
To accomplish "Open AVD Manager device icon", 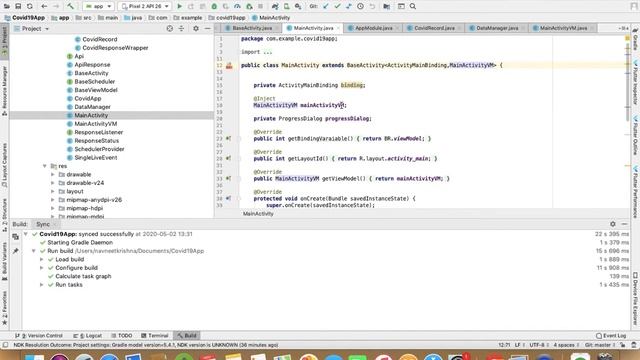I will click(x=287, y=6).
